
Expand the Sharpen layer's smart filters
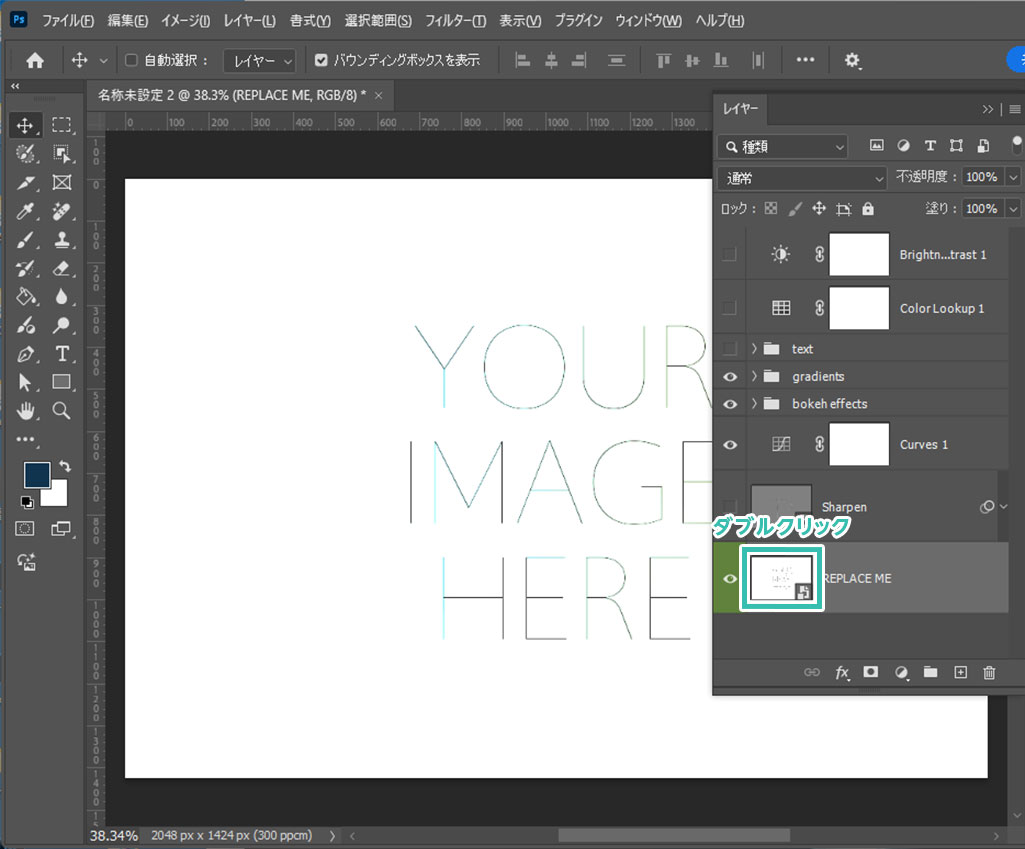click(x=1003, y=507)
